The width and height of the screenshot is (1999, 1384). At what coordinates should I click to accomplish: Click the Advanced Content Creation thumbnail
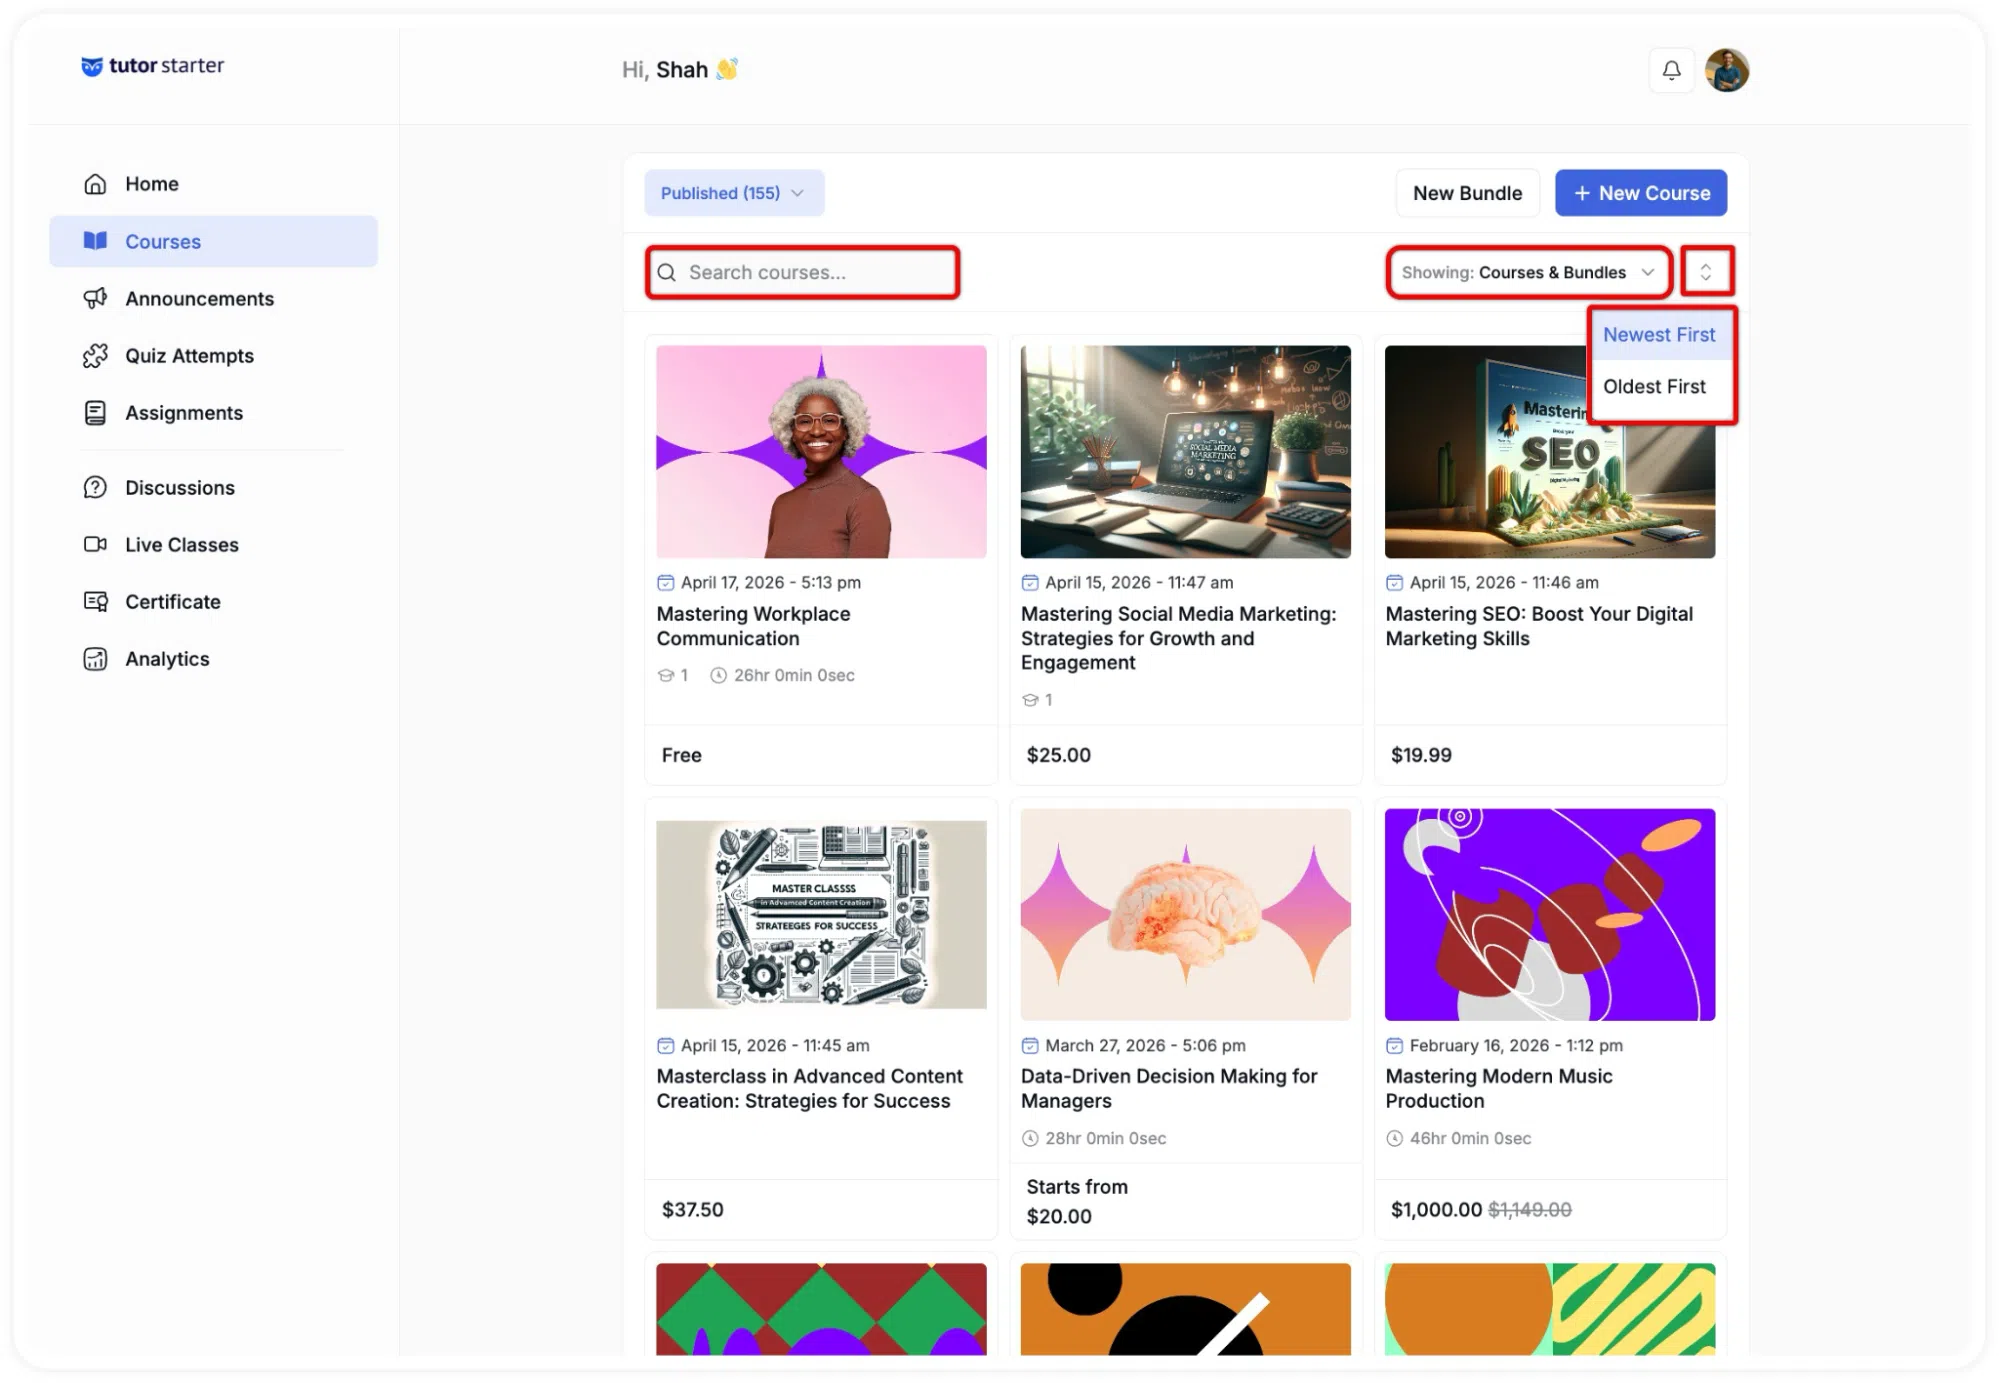[821, 915]
